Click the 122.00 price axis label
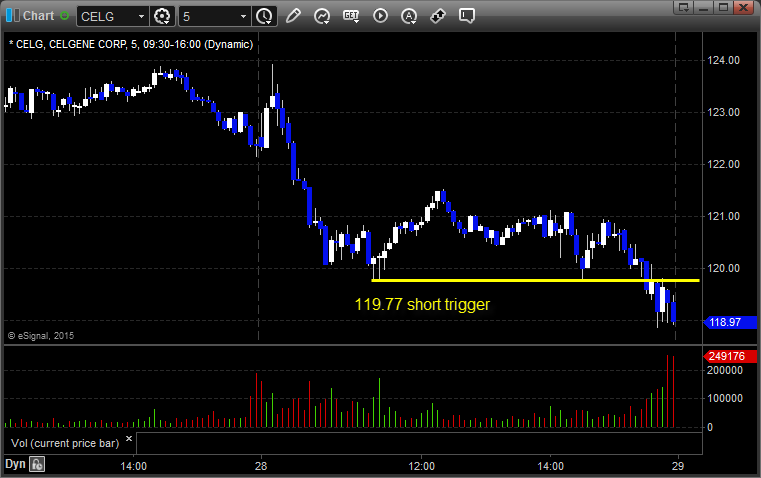Viewport: 761px width, 478px height. [x=724, y=164]
